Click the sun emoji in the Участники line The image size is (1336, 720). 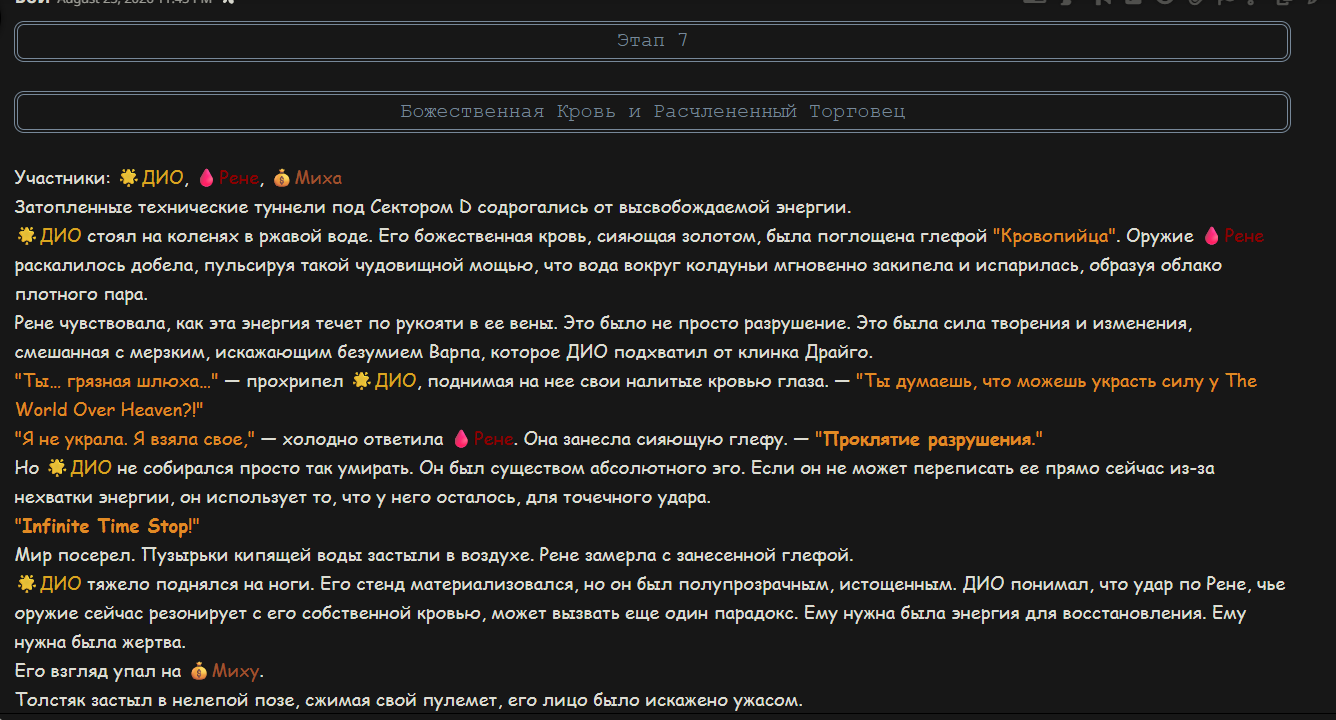128,178
